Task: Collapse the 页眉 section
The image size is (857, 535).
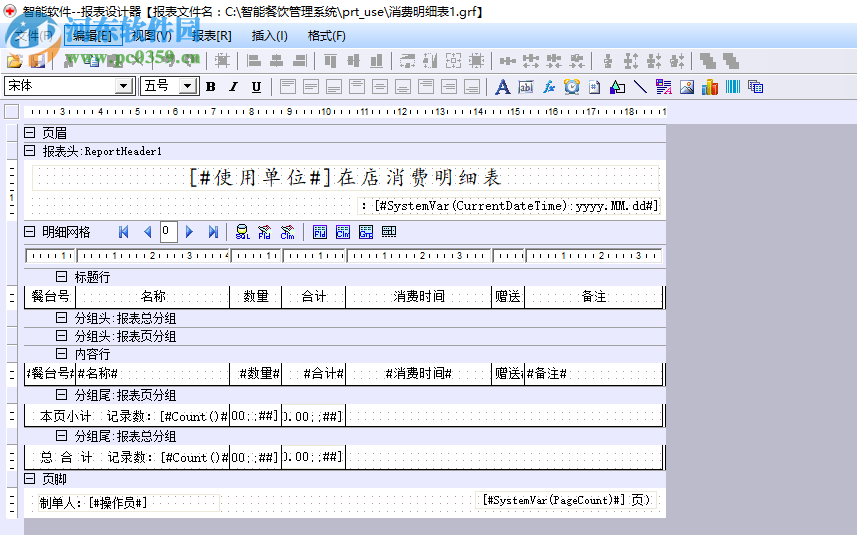Action: click(x=30, y=133)
